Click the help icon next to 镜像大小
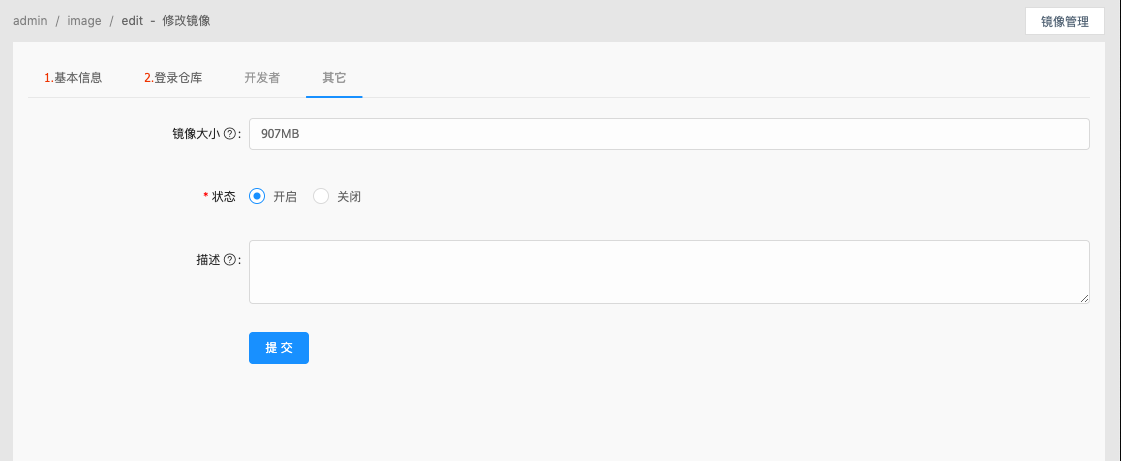This screenshot has height=461, width=1121. [x=230, y=134]
